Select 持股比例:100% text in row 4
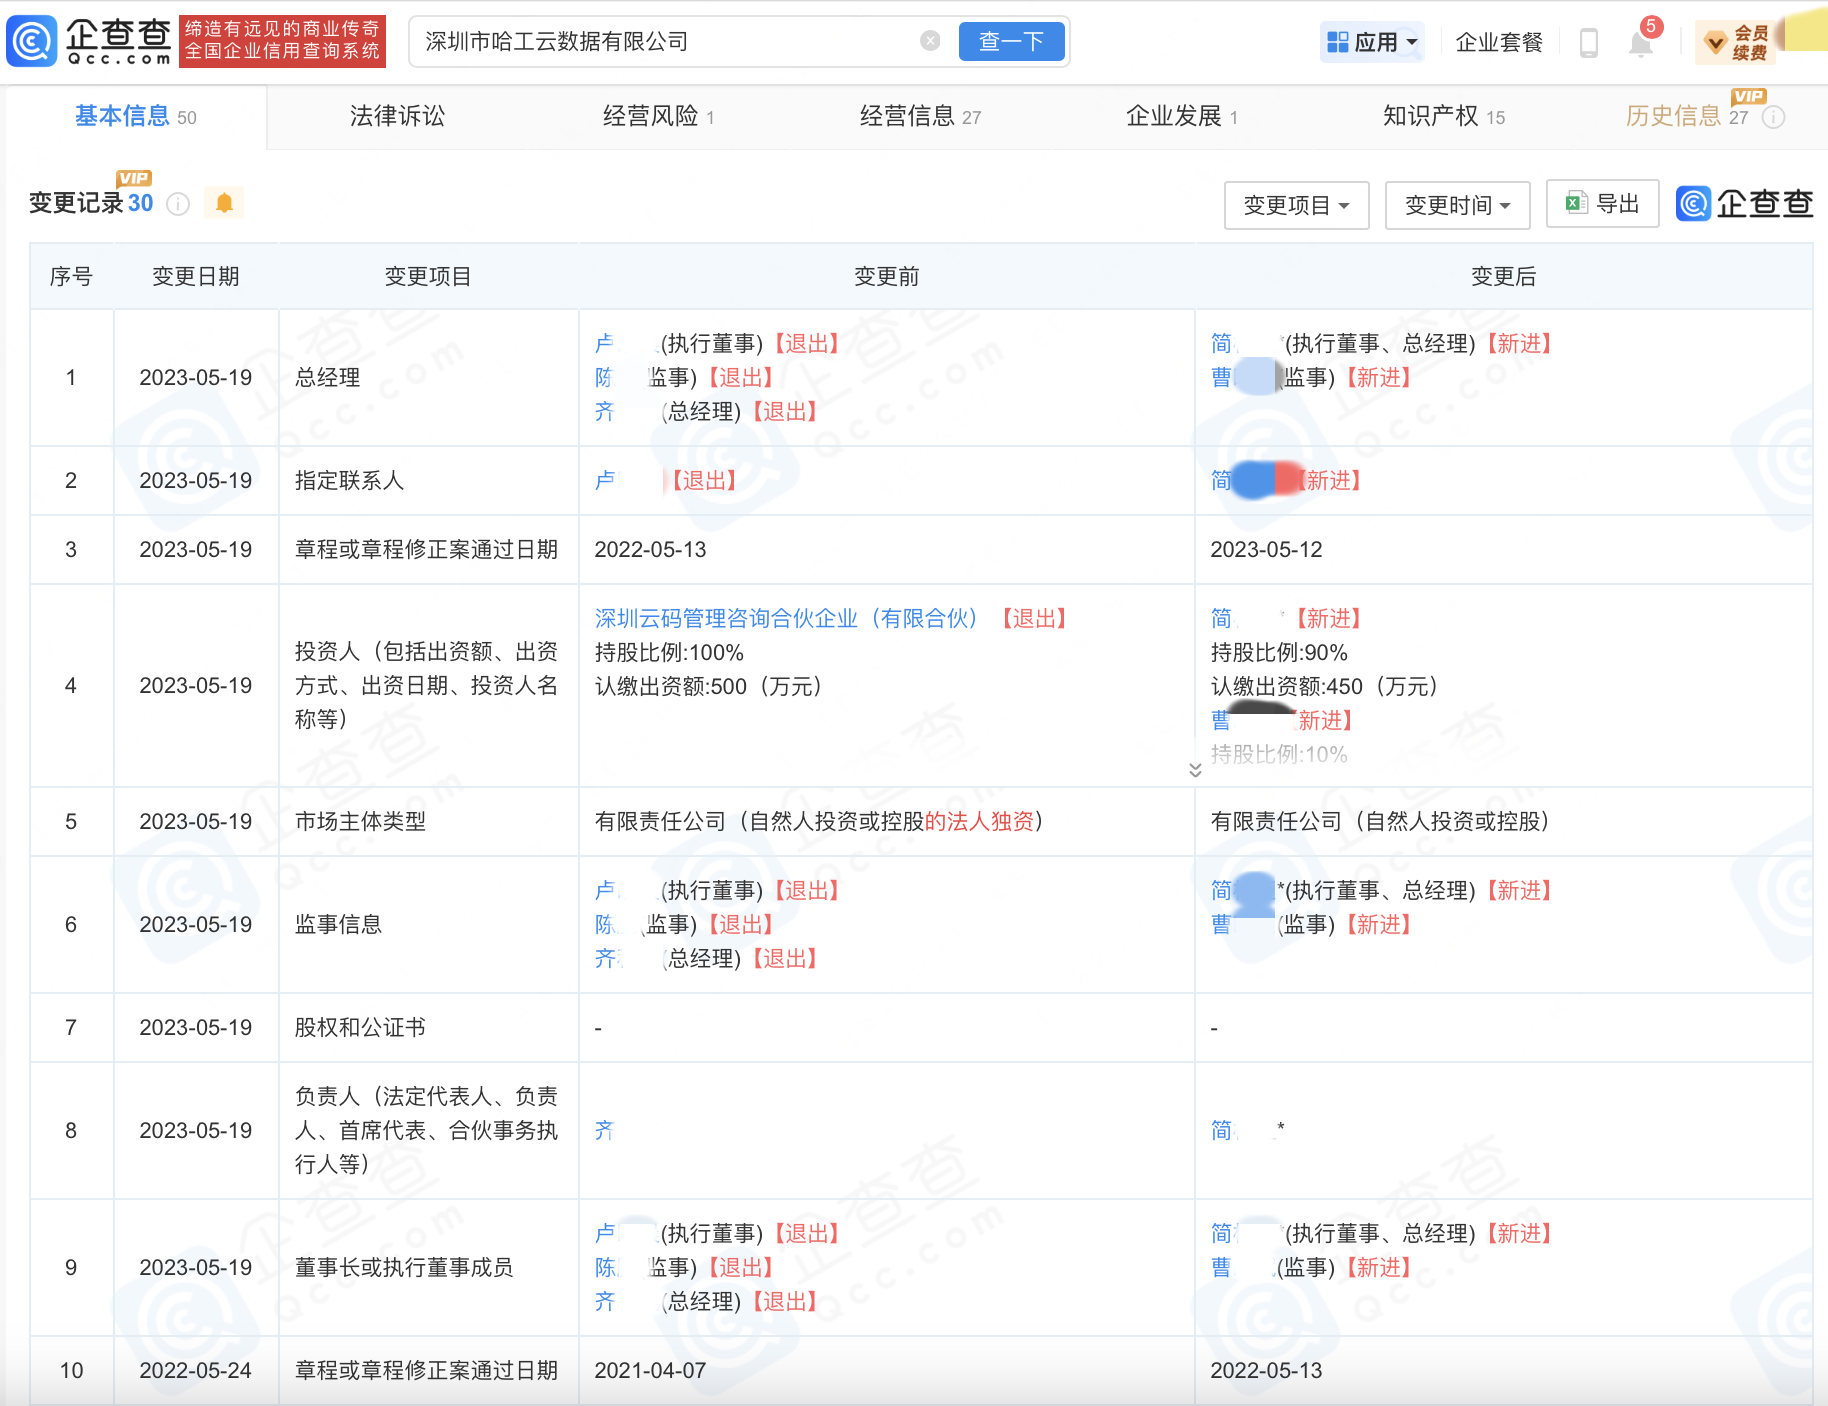 (669, 653)
